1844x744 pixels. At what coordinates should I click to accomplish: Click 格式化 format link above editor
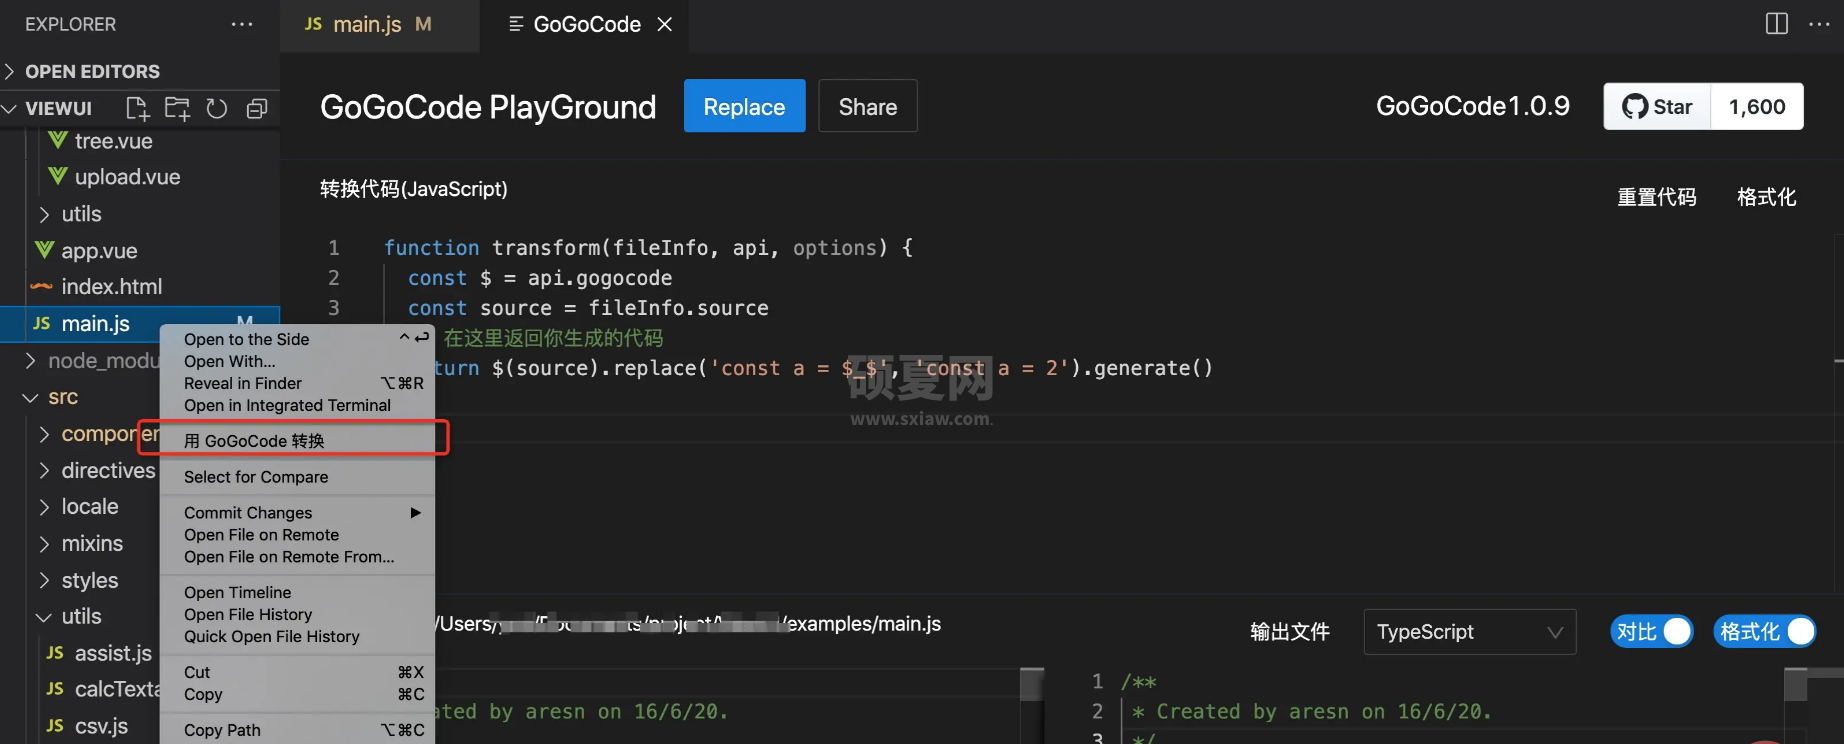[x=1767, y=197]
